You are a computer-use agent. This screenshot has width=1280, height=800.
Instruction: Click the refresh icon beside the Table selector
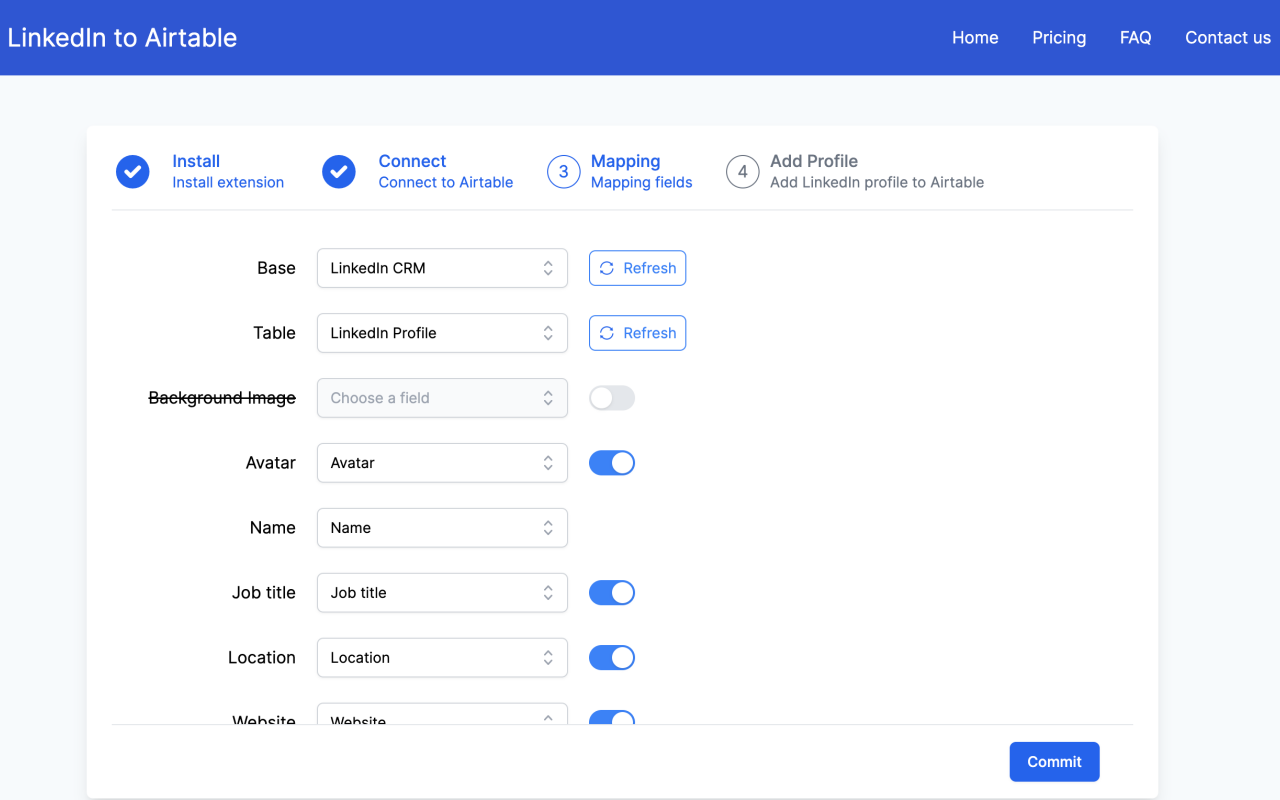[x=608, y=333]
